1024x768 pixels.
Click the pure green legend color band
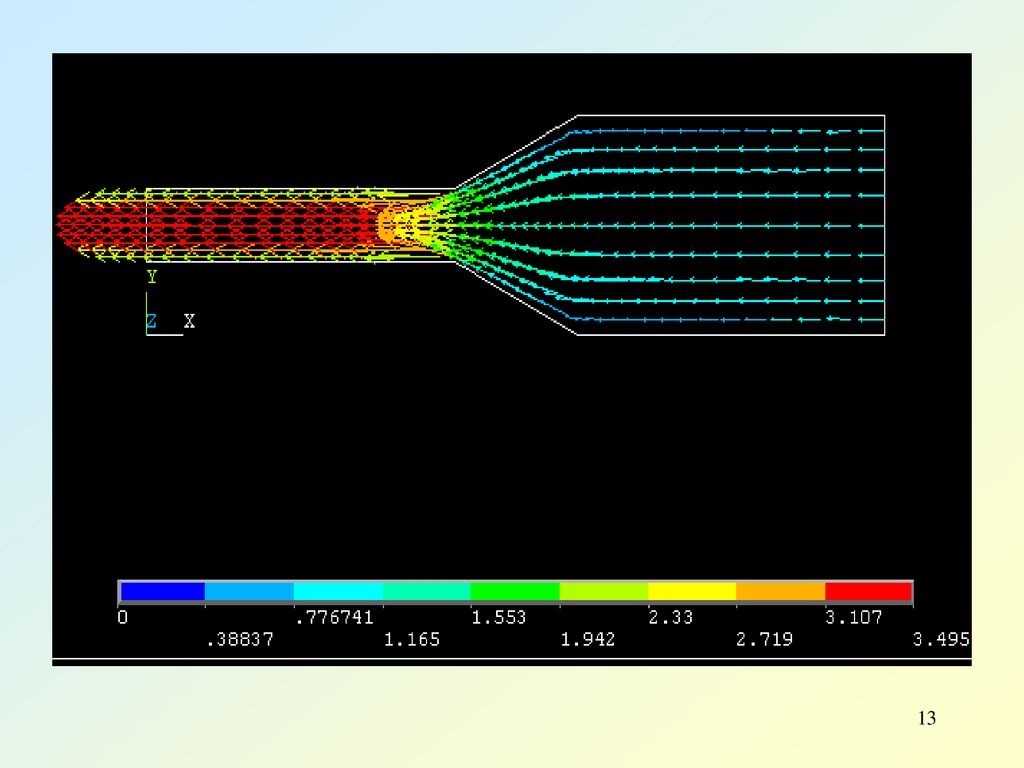(x=515, y=592)
